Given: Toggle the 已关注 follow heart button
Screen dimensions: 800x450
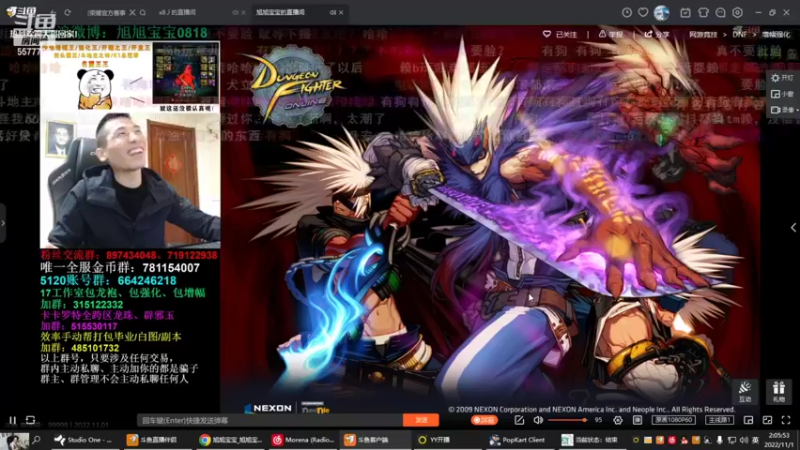Looking at the screenshot, I should coord(560,34).
